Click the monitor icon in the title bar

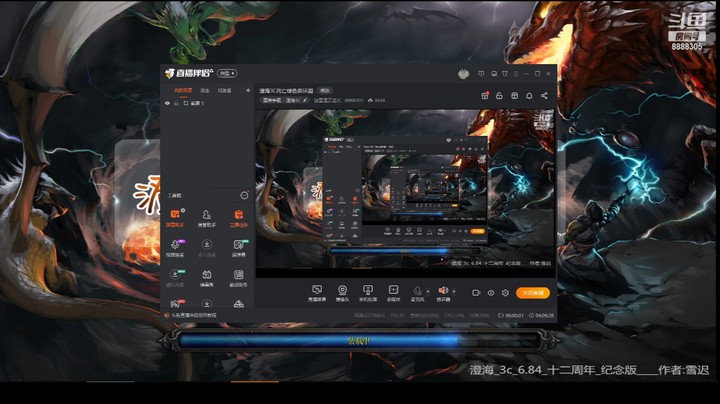(494, 73)
